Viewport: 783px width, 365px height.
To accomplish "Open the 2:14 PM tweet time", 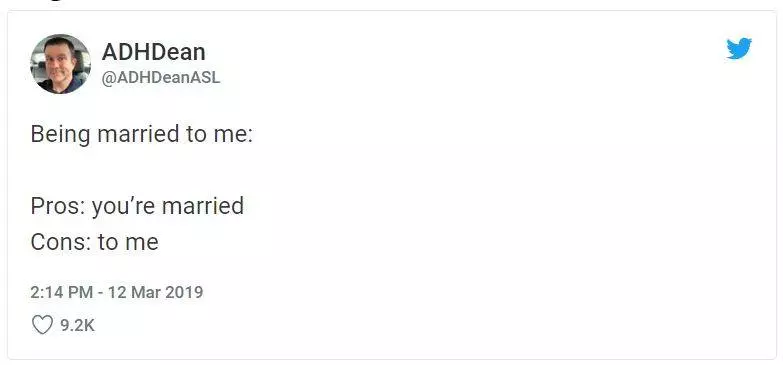I will (61, 292).
